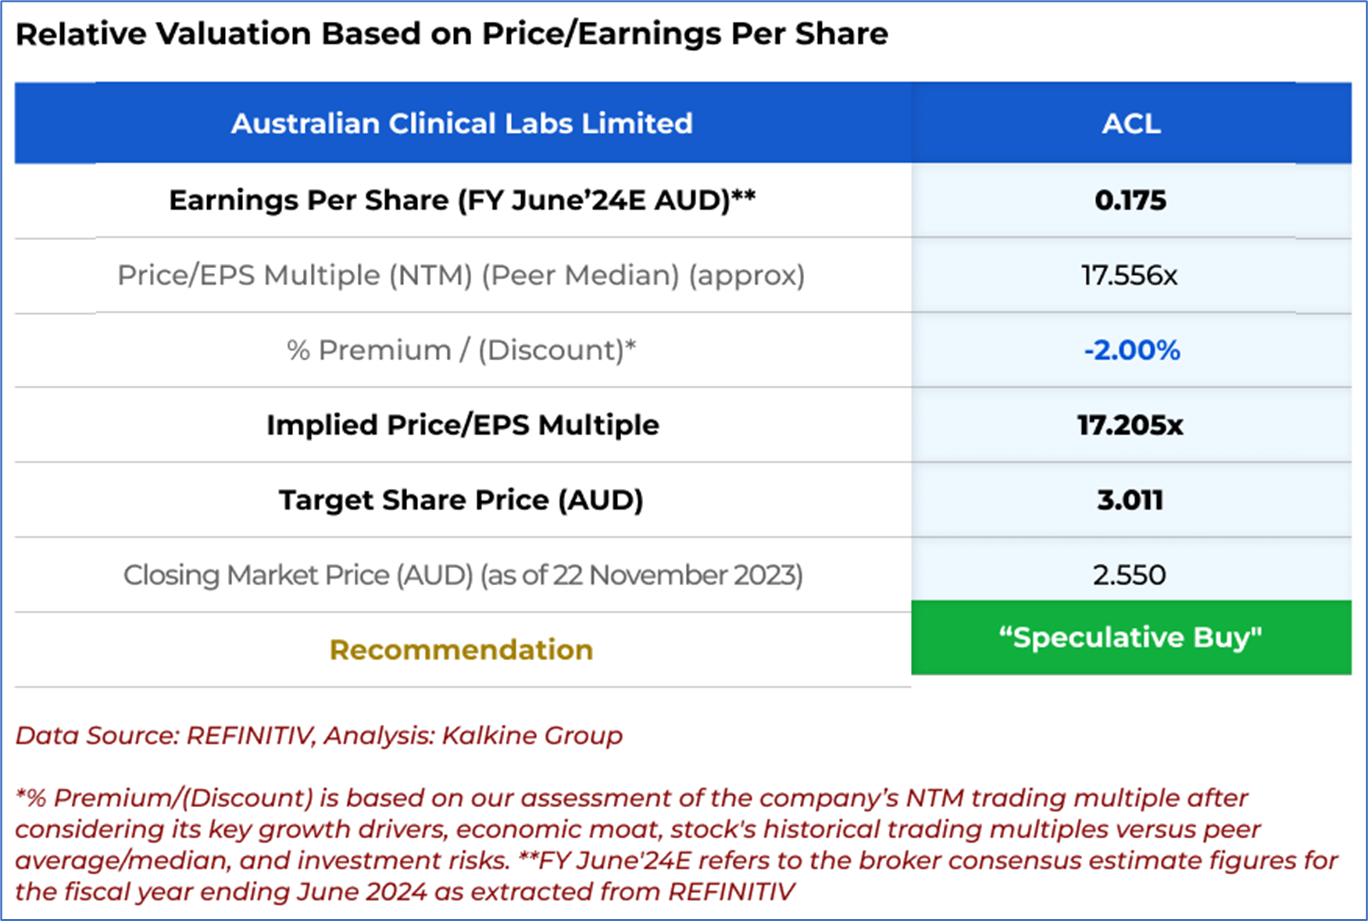Click the 0.175 EPS value

tap(1131, 200)
